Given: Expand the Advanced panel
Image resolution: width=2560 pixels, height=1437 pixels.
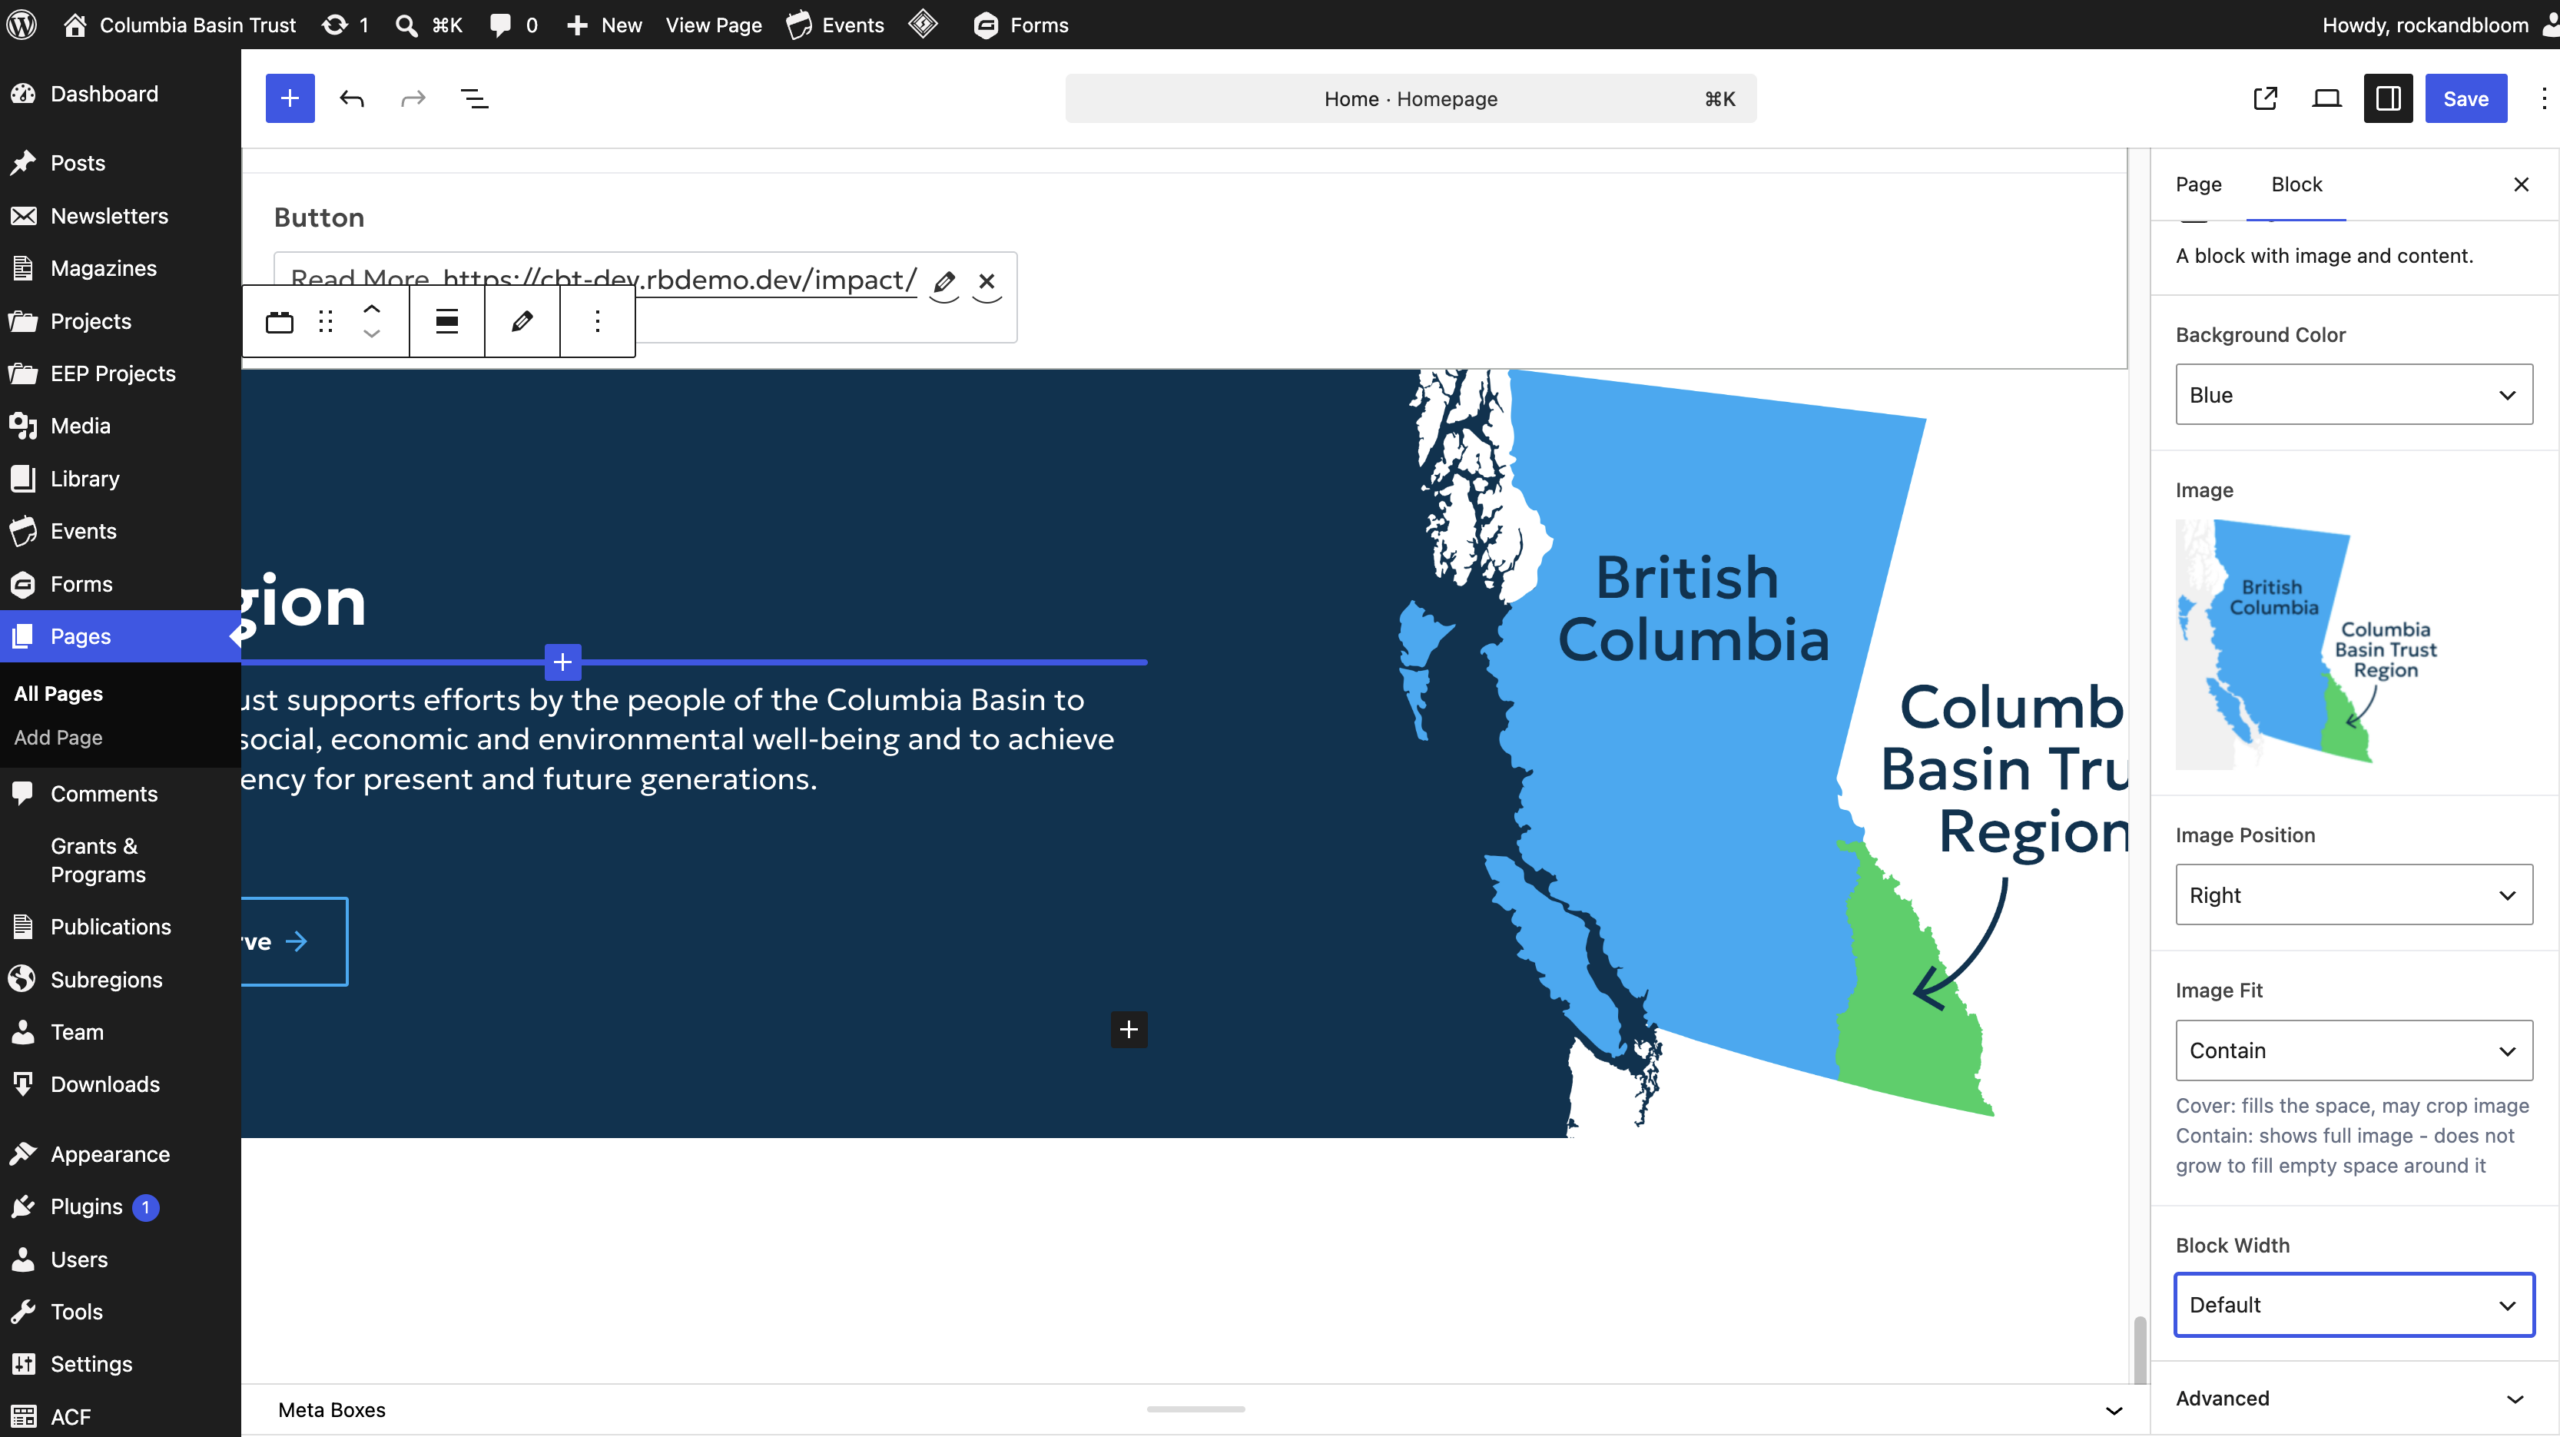Looking at the screenshot, I should pos(2354,1398).
